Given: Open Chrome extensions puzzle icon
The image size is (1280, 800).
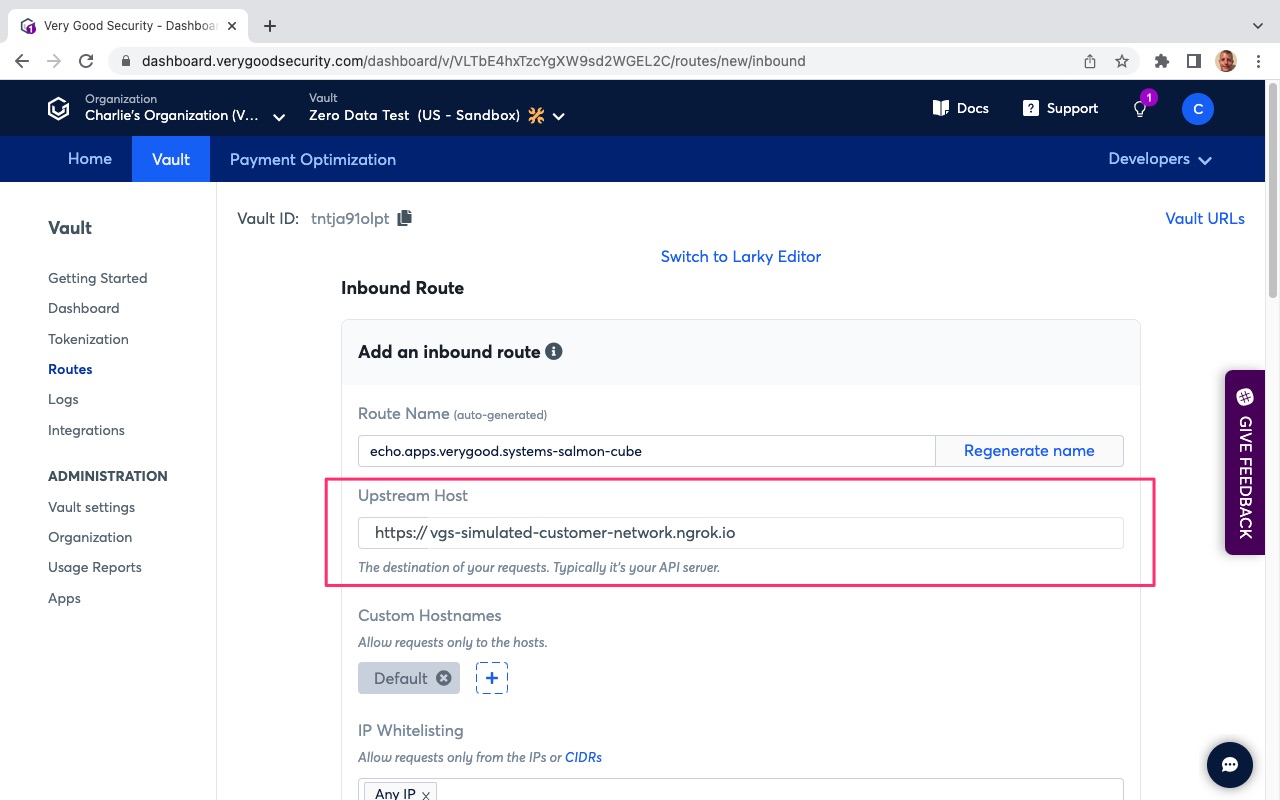Looking at the screenshot, I should click(x=1161, y=61).
